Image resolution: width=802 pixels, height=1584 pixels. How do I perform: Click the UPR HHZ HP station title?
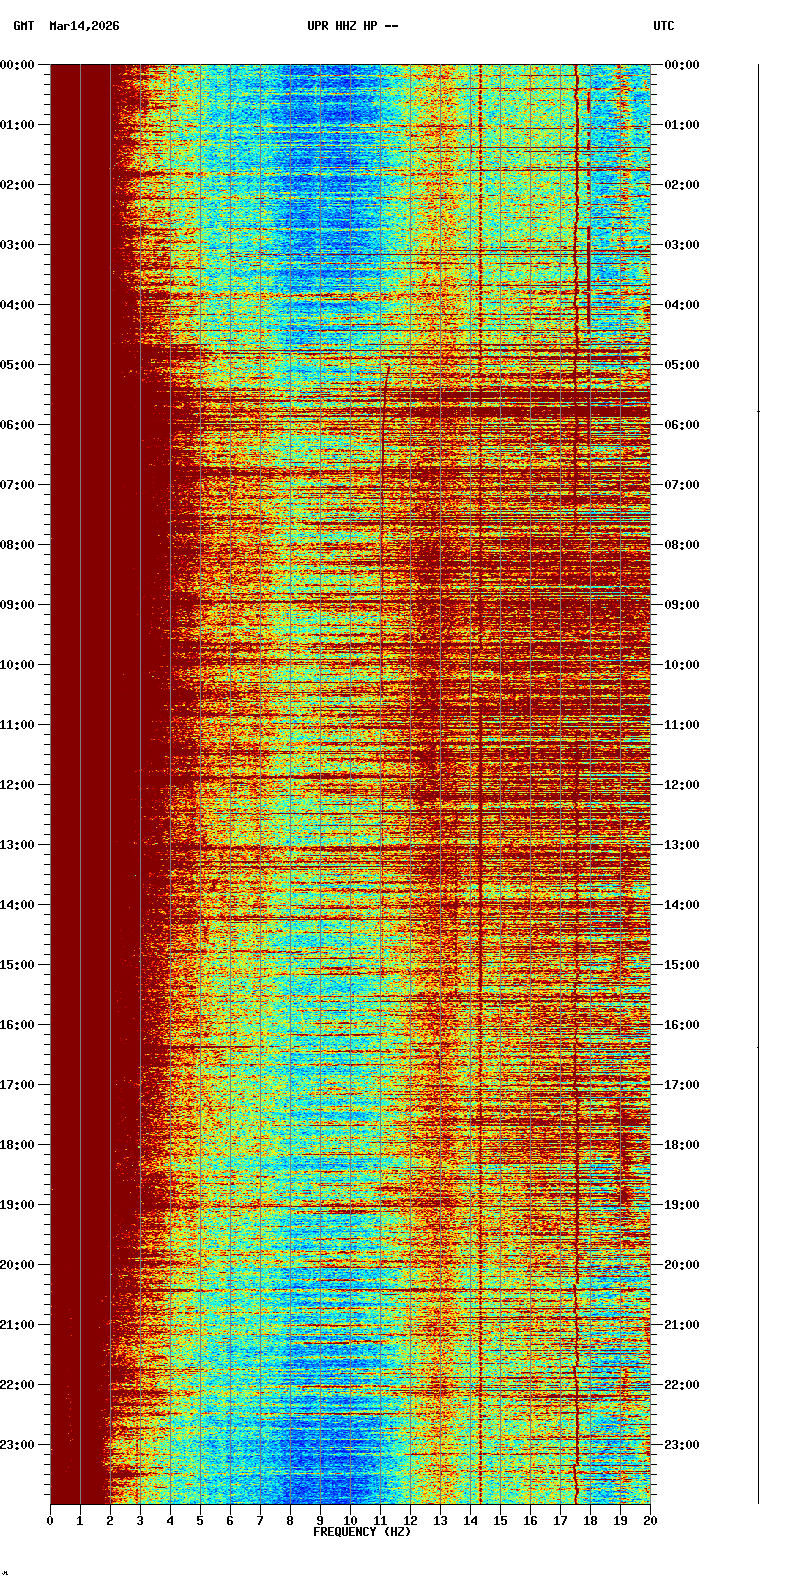[352, 26]
